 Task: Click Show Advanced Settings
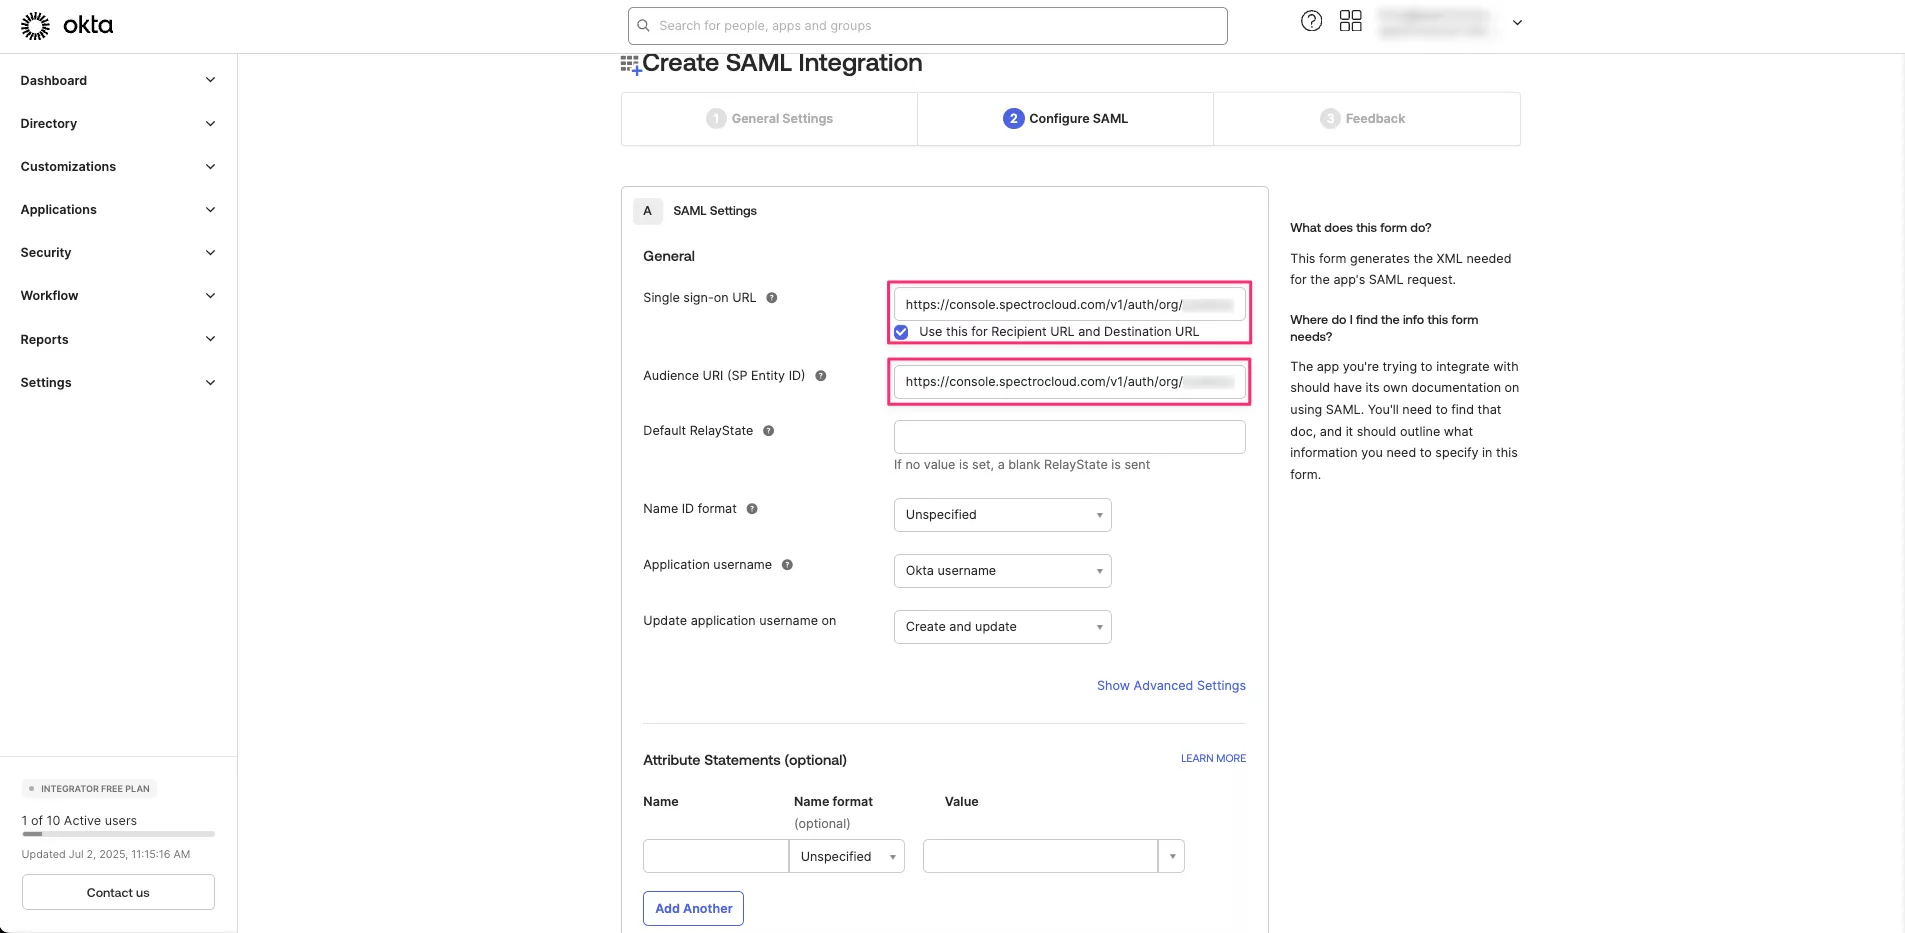tap(1170, 686)
